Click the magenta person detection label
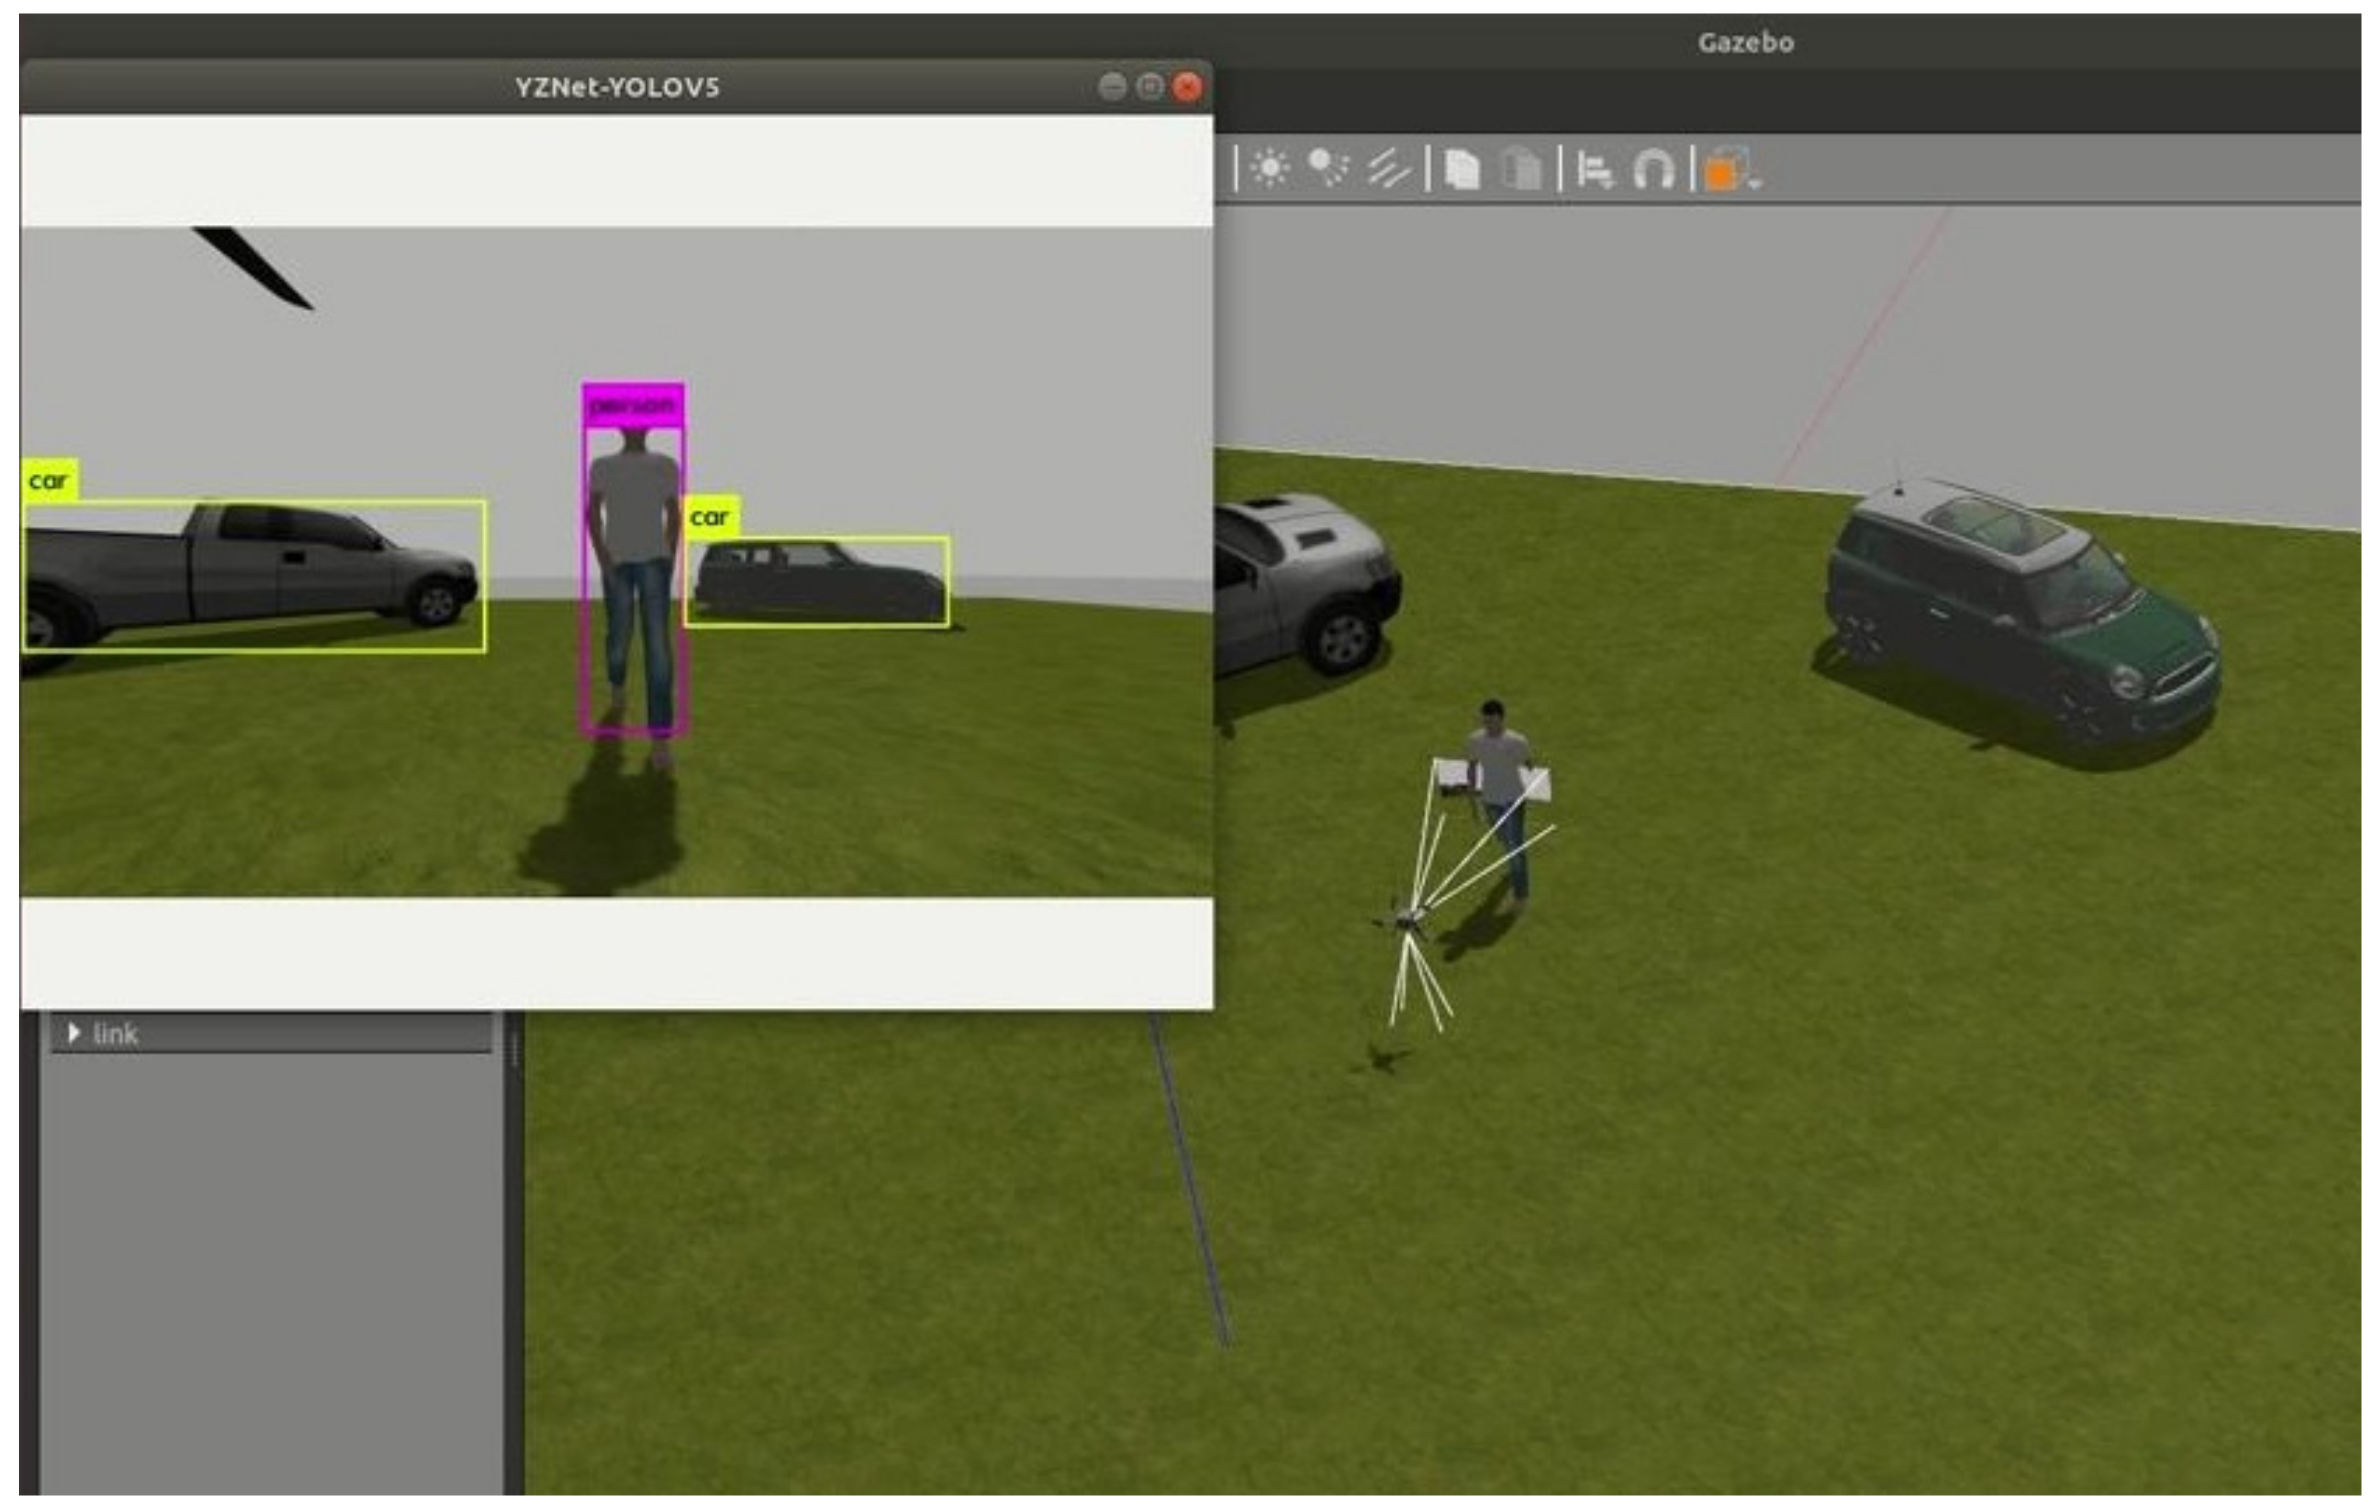The width and height of the screenshot is (2379, 1509). (632, 406)
